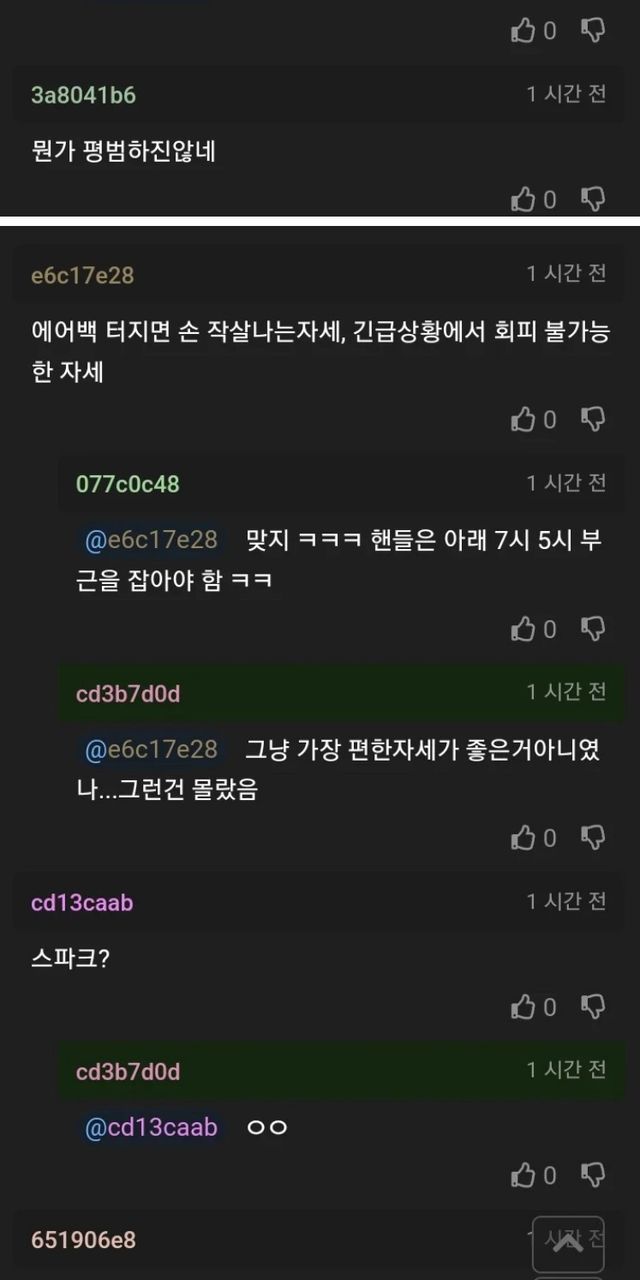Viewport: 640px width, 1280px height.
Task: Dislike e6c17e28's airbag posture comment
Action: 593,420
